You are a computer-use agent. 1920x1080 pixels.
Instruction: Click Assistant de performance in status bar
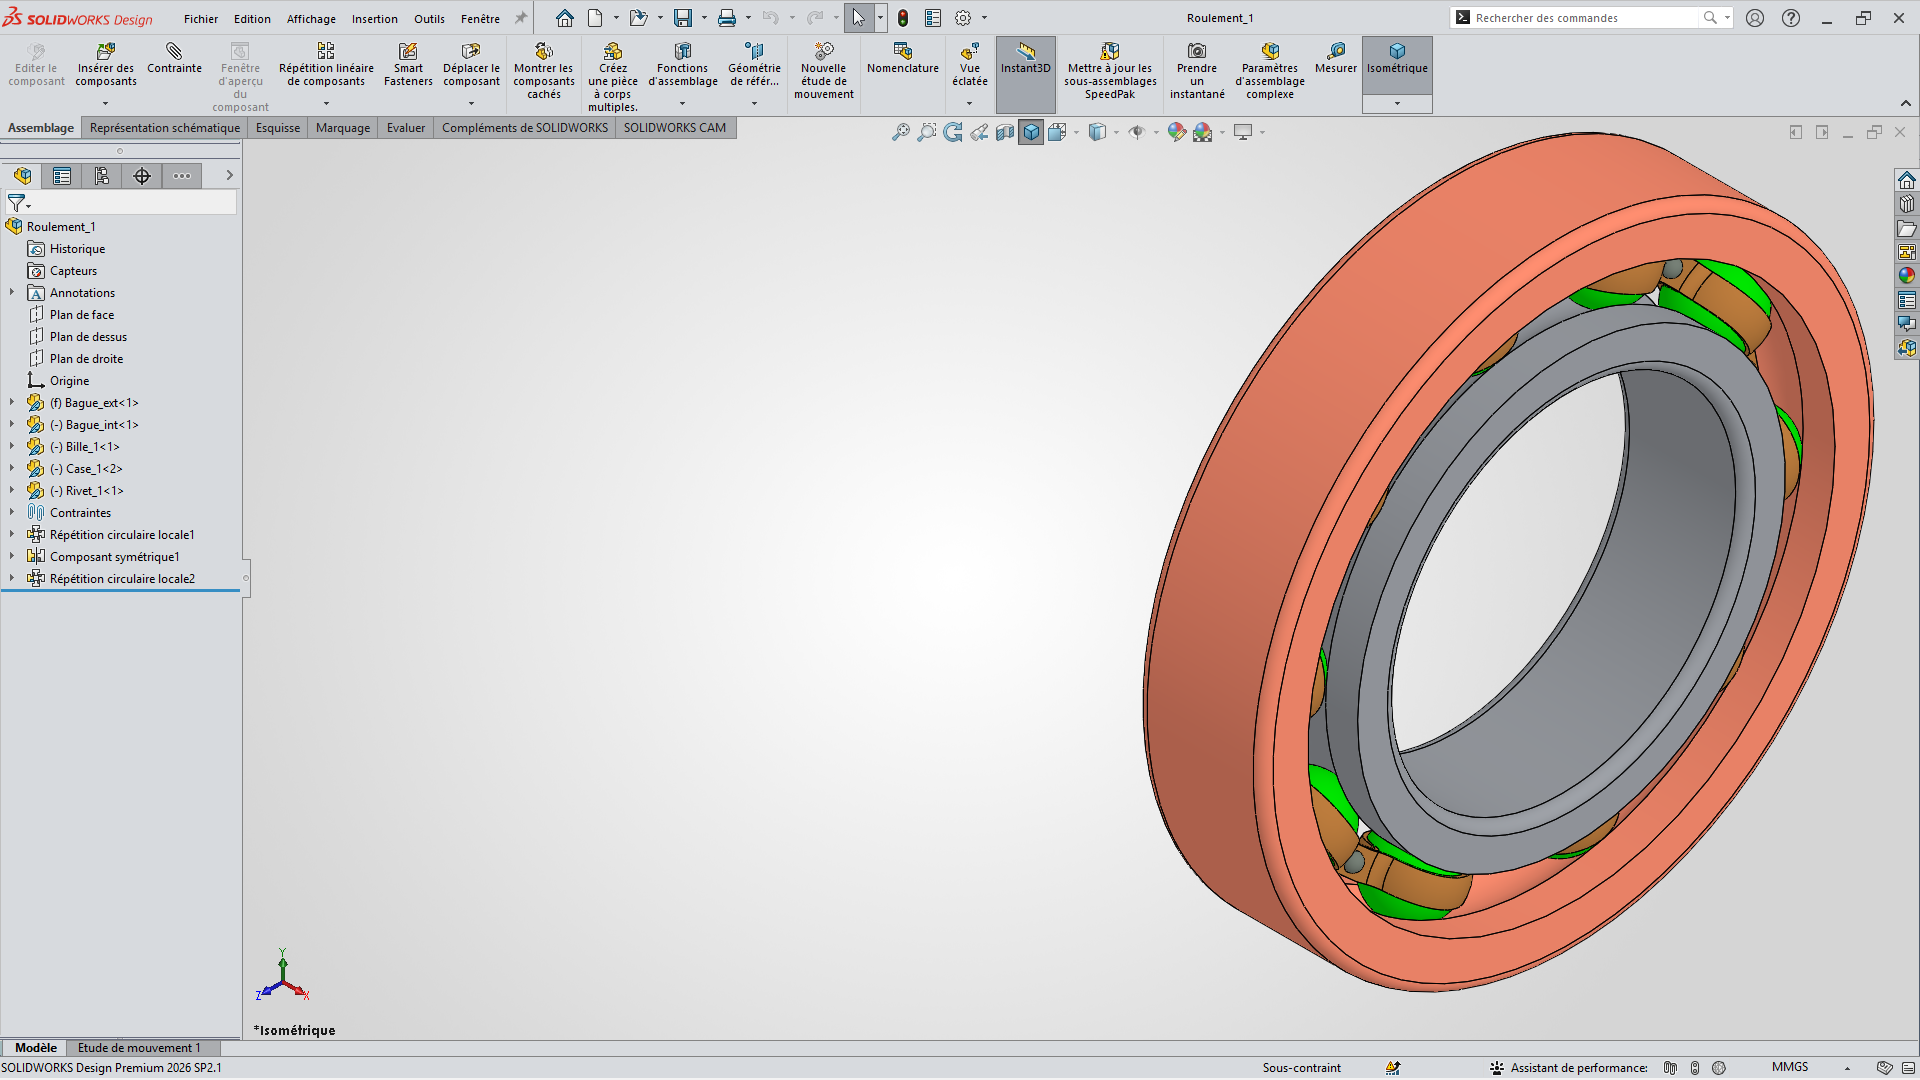point(1569,1068)
